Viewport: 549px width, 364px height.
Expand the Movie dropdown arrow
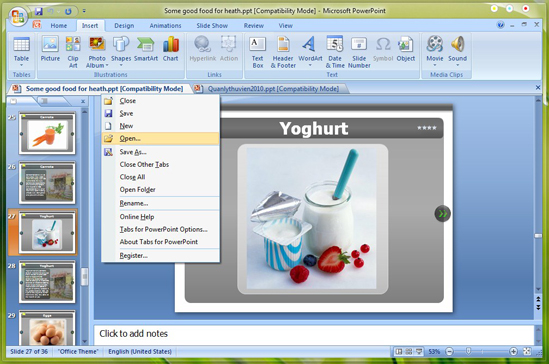435,65
